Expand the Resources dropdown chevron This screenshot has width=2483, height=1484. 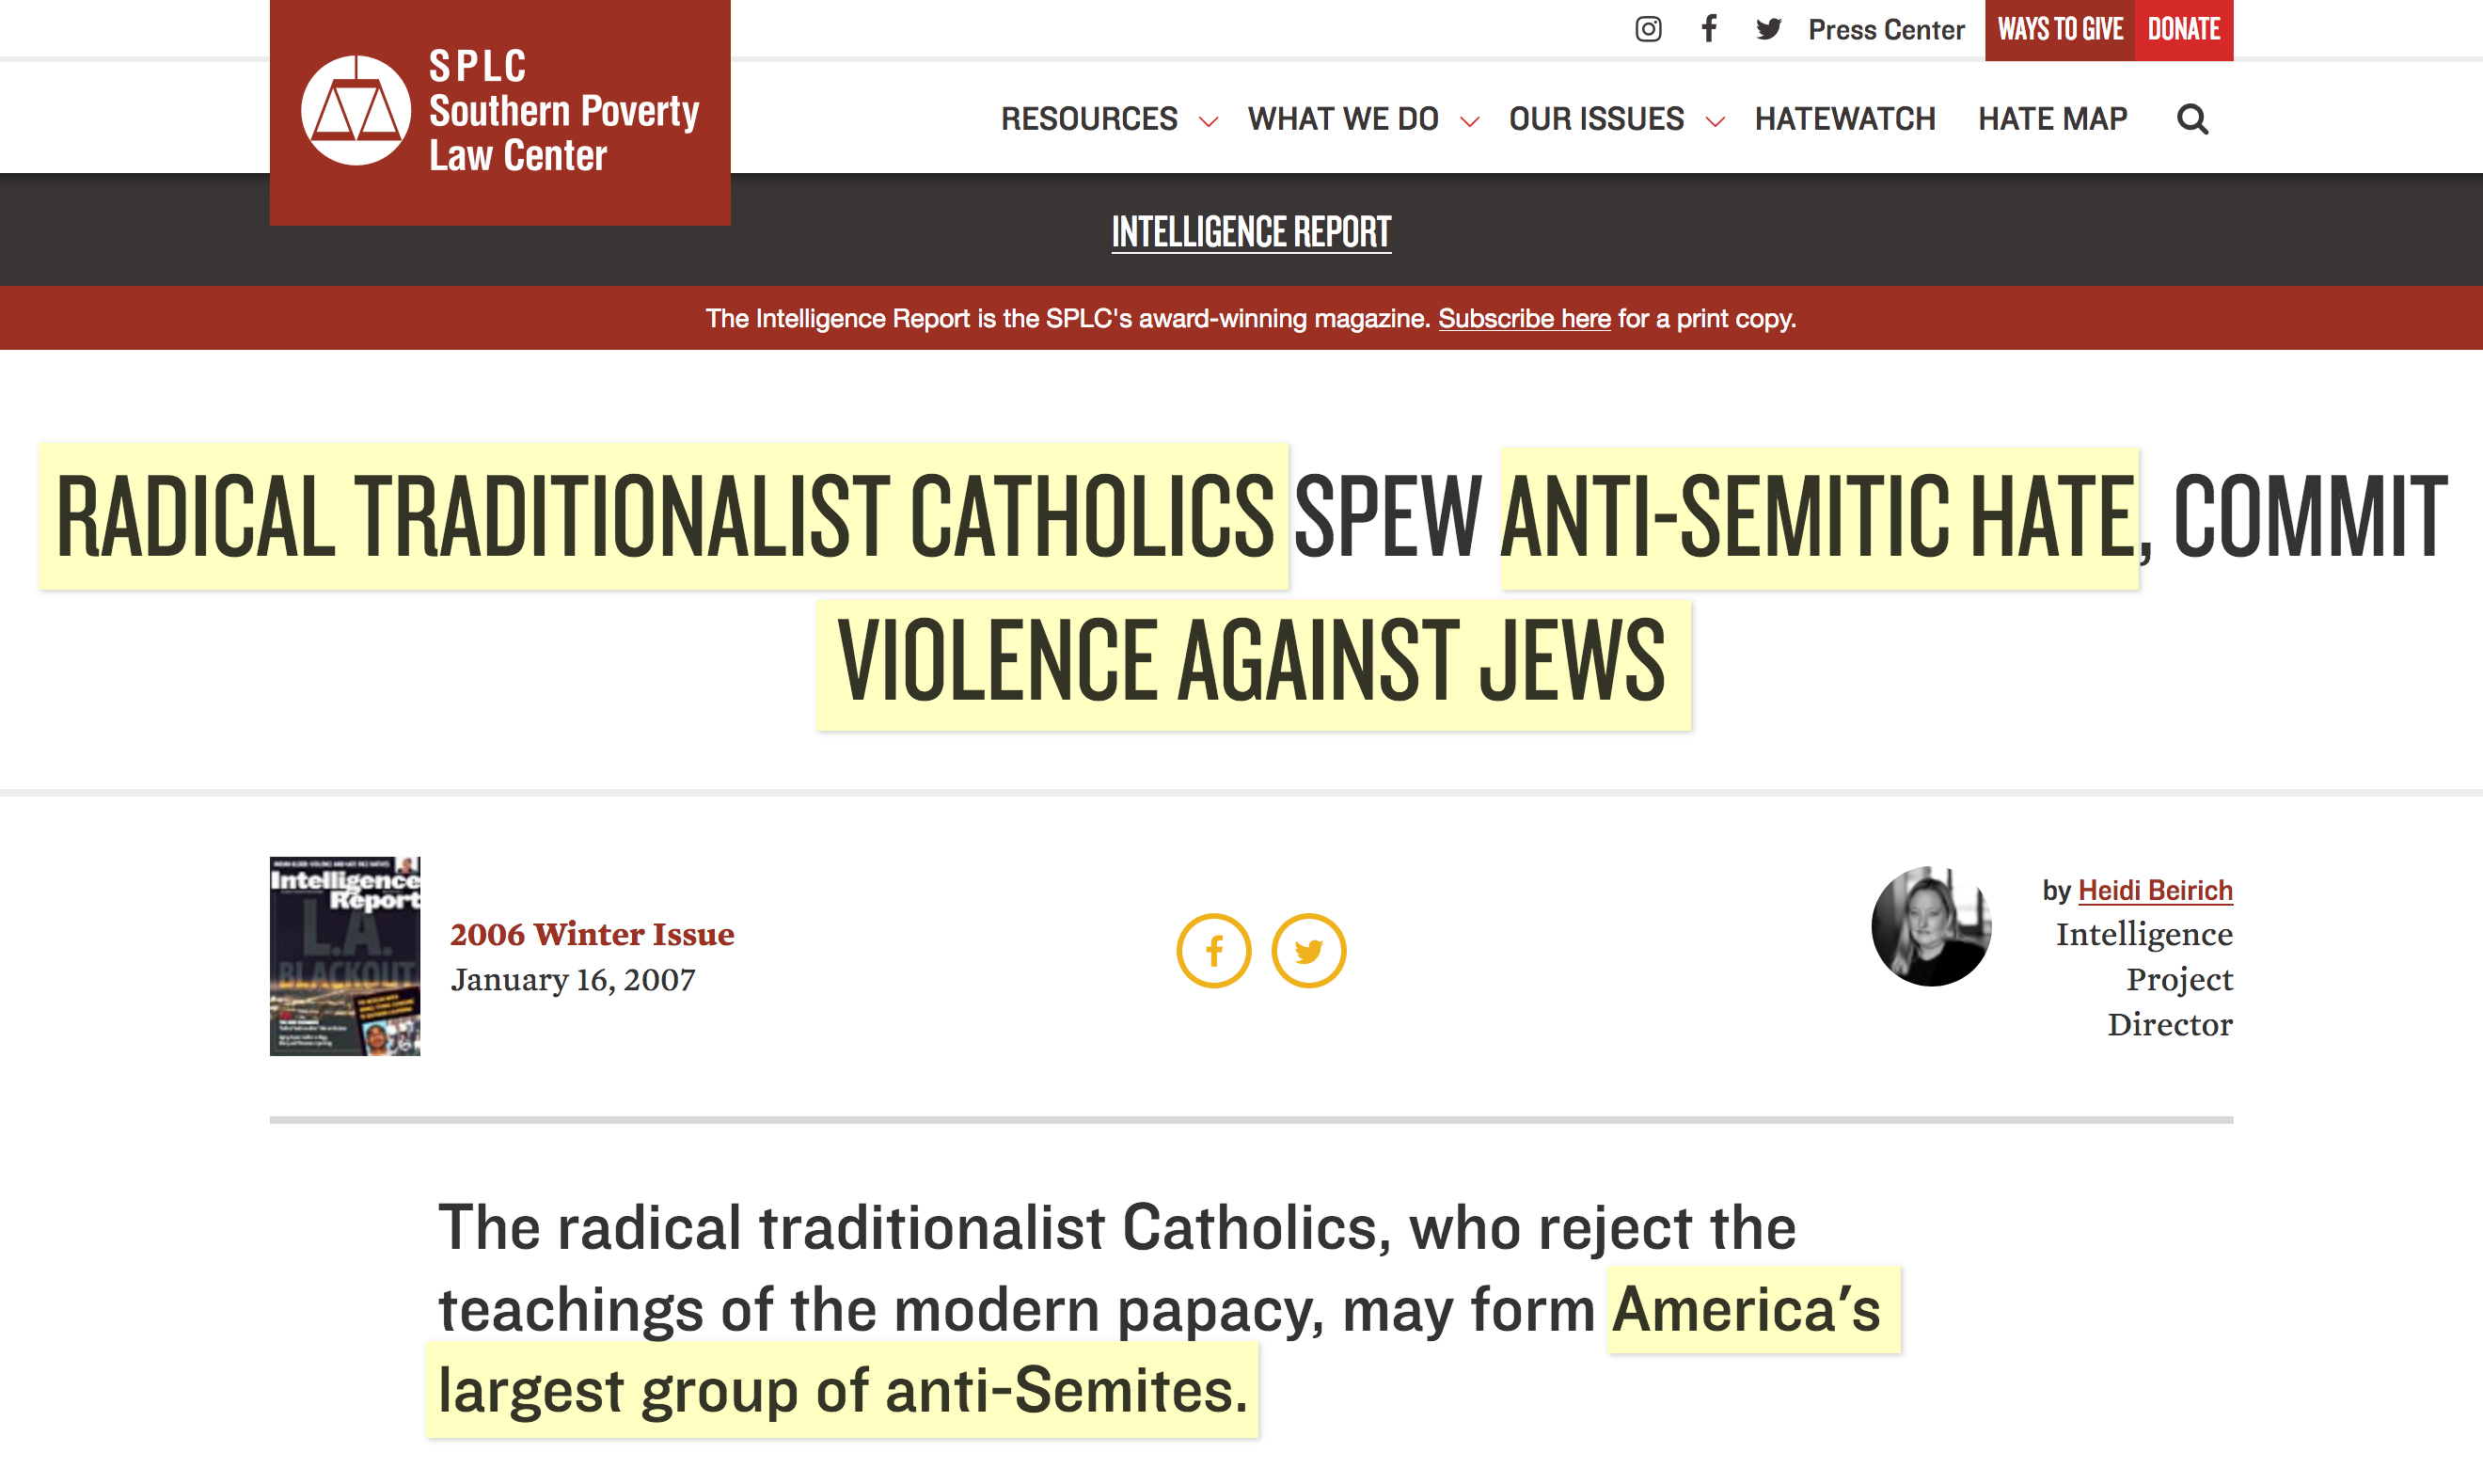(x=1208, y=122)
